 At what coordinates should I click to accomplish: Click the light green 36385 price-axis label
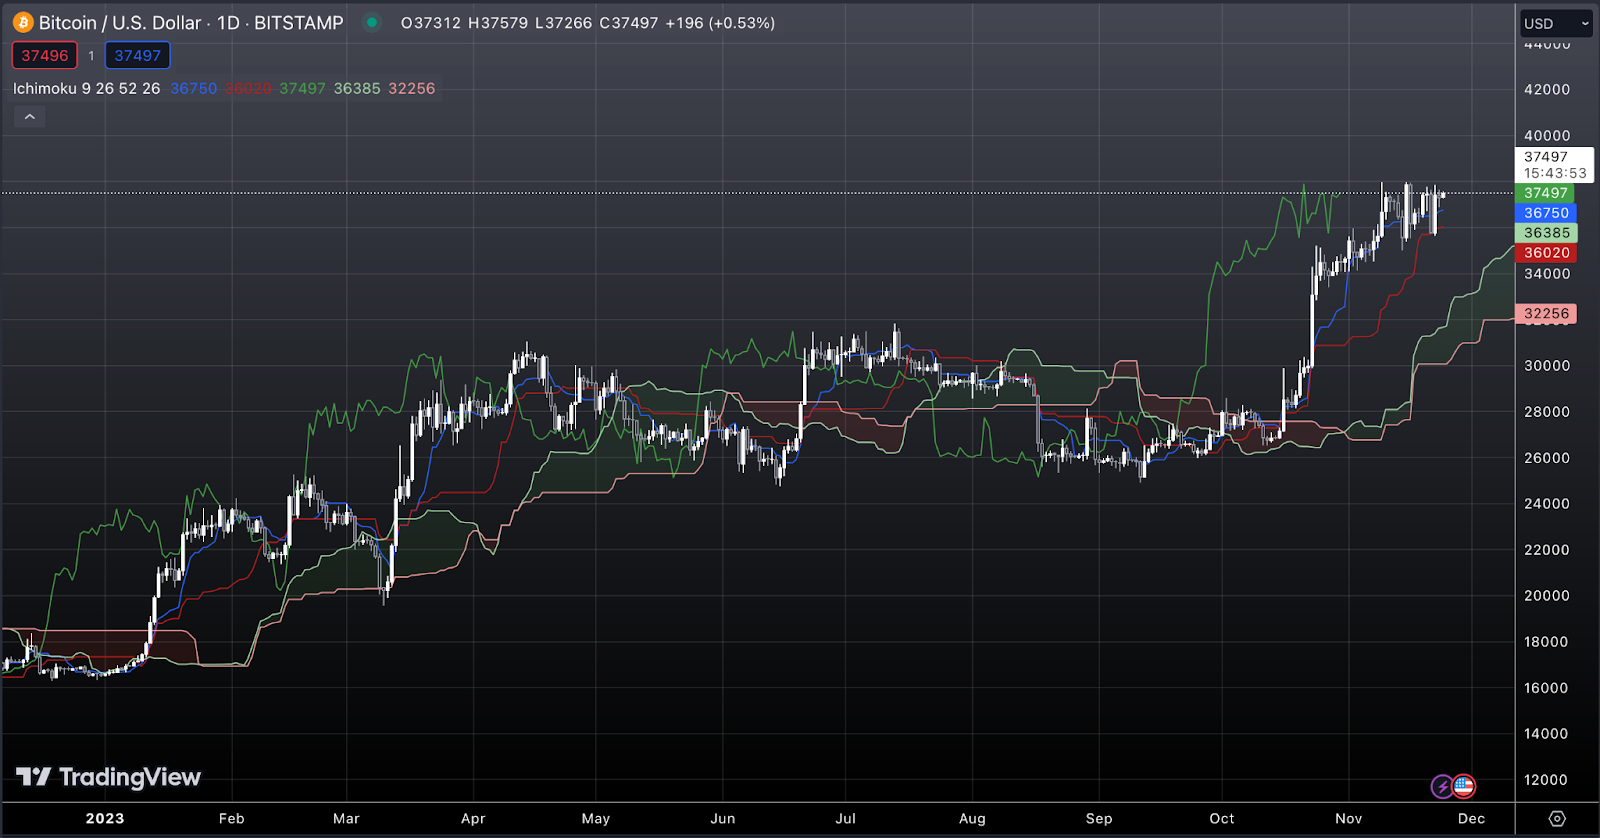click(1546, 233)
